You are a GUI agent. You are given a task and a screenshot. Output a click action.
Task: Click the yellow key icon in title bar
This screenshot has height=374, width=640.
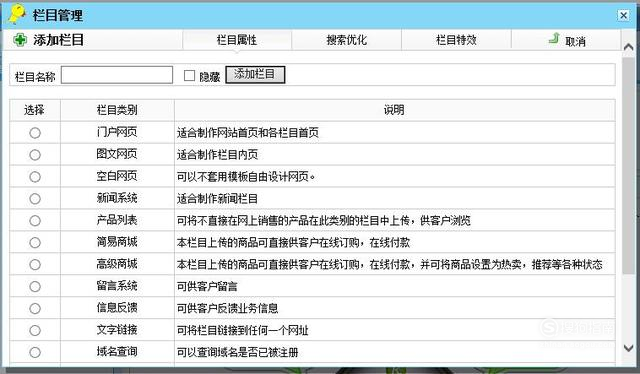(x=17, y=14)
